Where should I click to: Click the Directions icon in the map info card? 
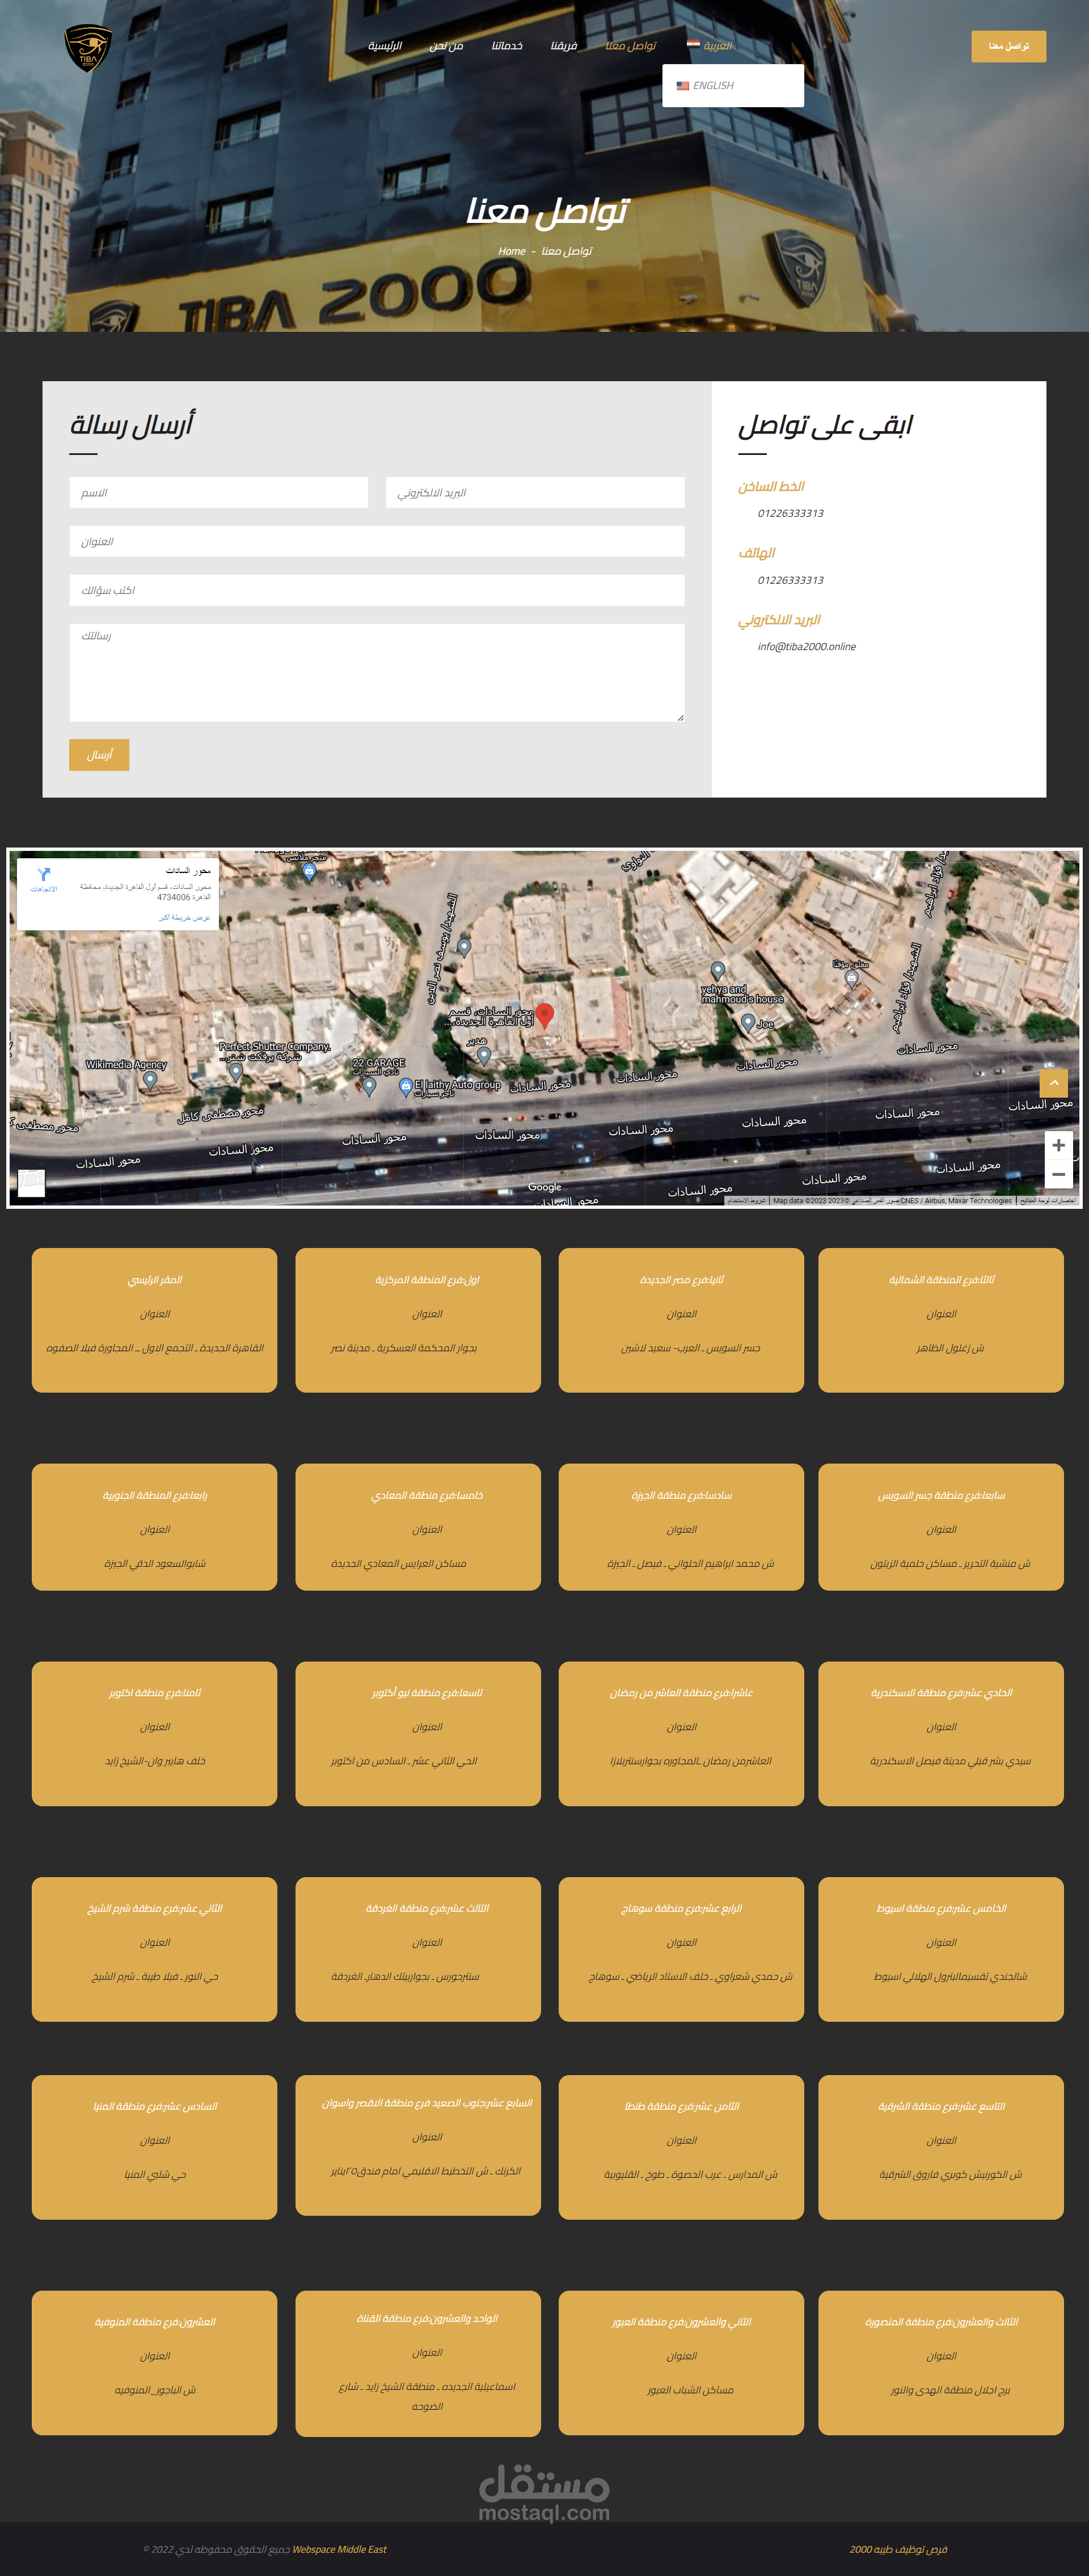point(44,875)
